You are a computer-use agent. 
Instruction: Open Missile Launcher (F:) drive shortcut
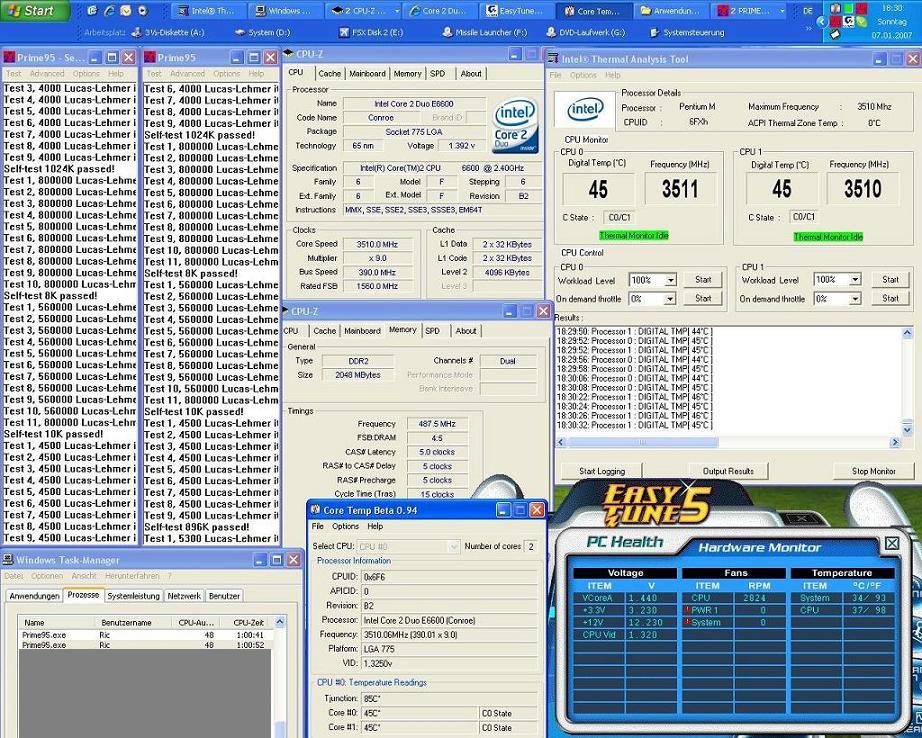(x=485, y=32)
